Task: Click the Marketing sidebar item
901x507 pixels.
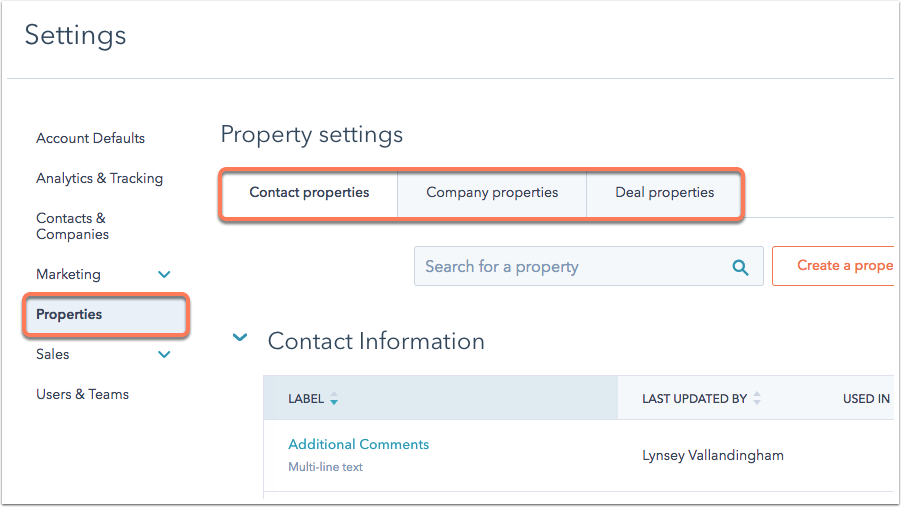Action: pos(68,275)
